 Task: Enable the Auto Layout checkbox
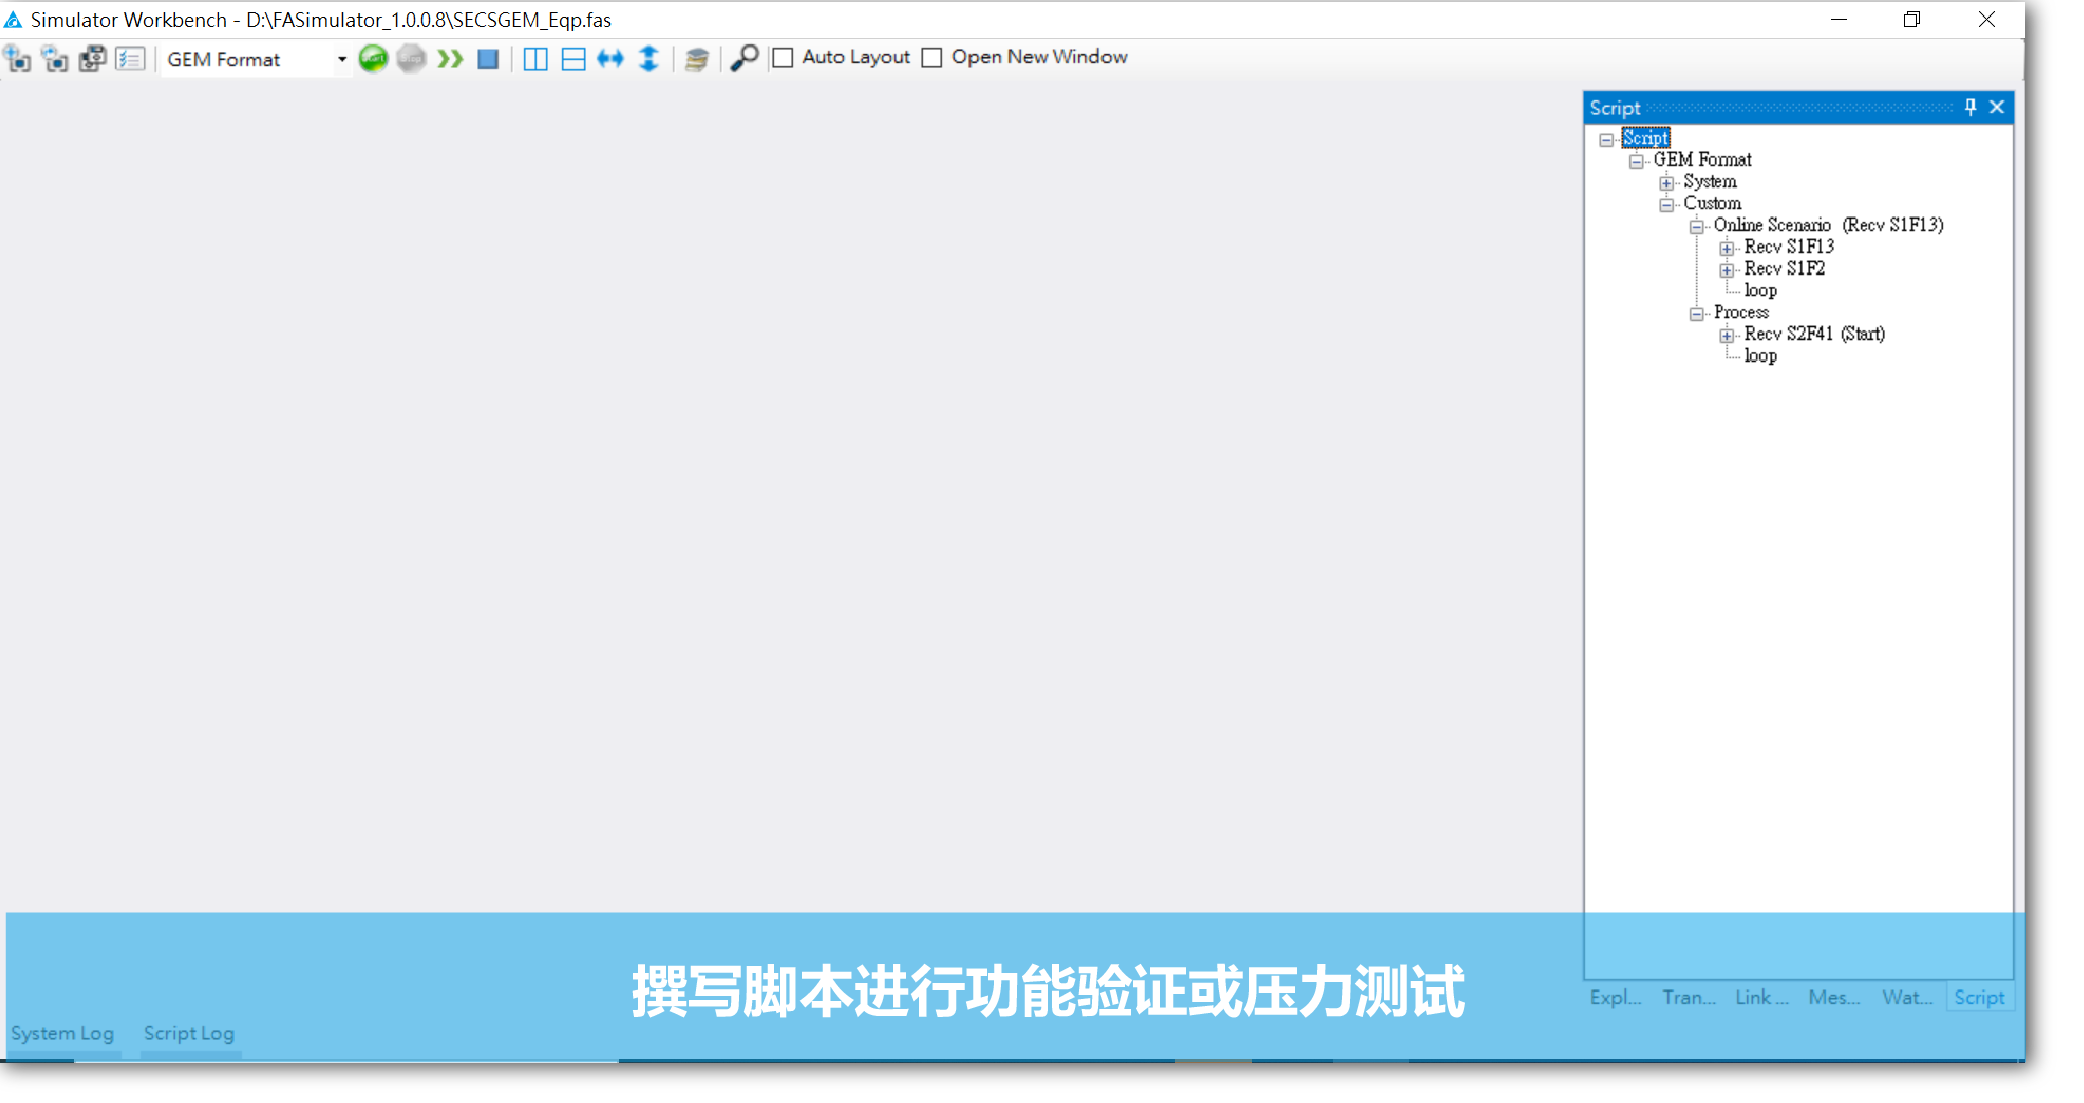pos(784,58)
